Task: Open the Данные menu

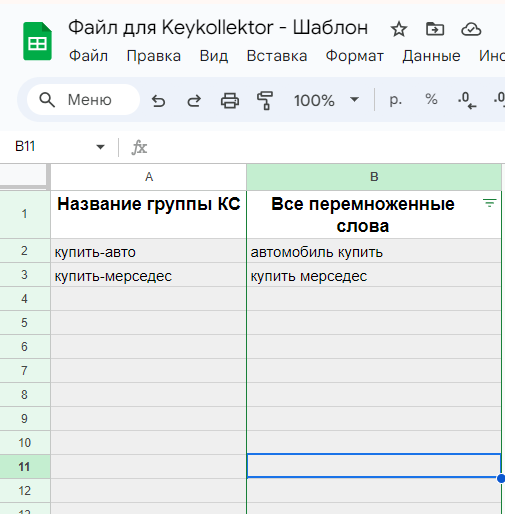Action: [x=431, y=56]
